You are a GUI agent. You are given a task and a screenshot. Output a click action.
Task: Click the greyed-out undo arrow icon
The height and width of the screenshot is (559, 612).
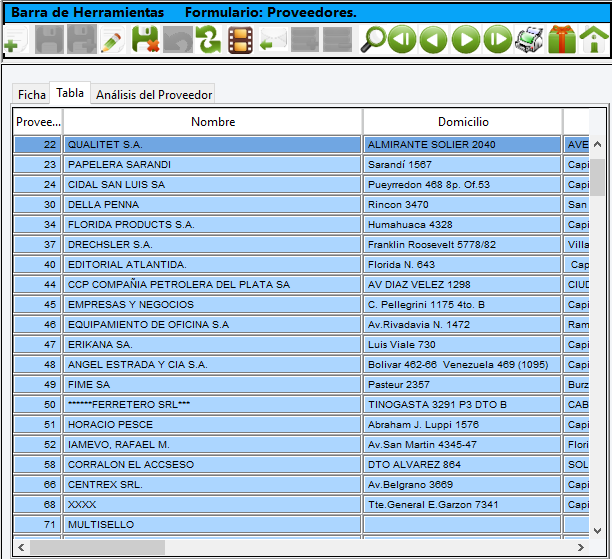[178, 39]
